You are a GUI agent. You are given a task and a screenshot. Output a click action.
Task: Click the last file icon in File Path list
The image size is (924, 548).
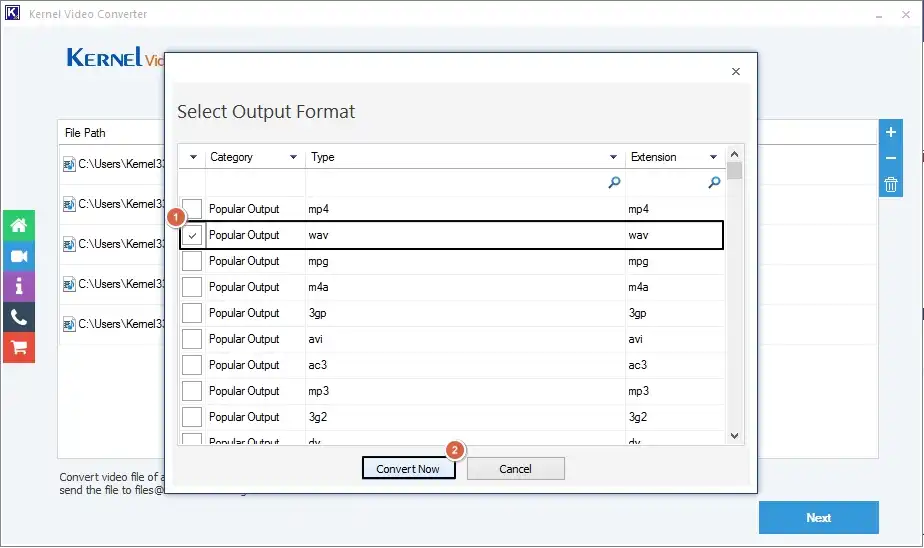tap(69, 324)
